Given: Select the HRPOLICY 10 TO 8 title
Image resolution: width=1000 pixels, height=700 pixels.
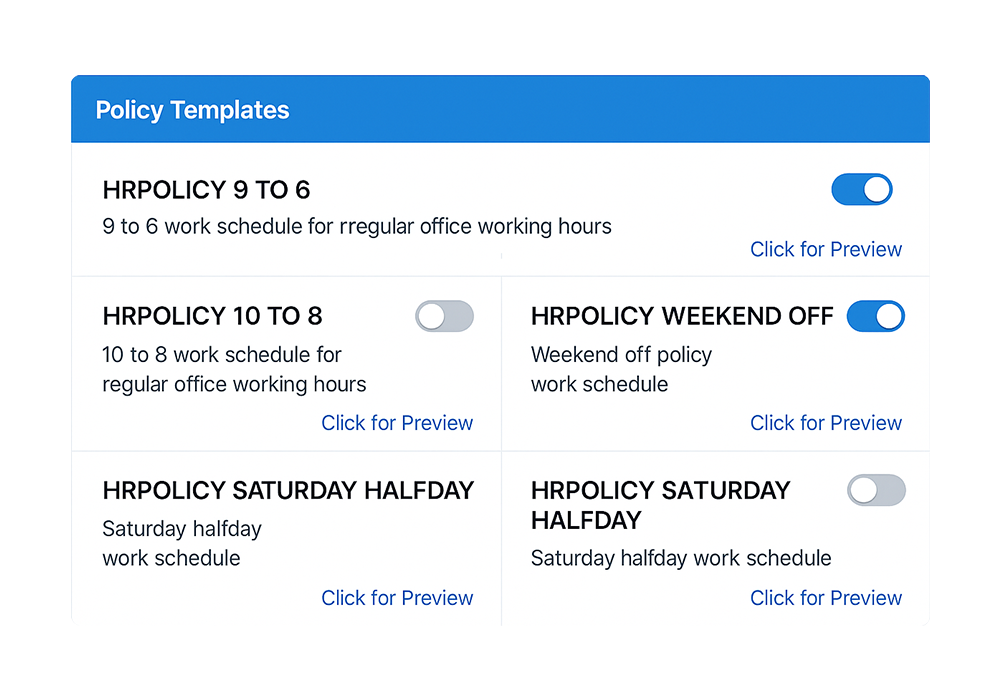Looking at the screenshot, I should coord(212,316).
